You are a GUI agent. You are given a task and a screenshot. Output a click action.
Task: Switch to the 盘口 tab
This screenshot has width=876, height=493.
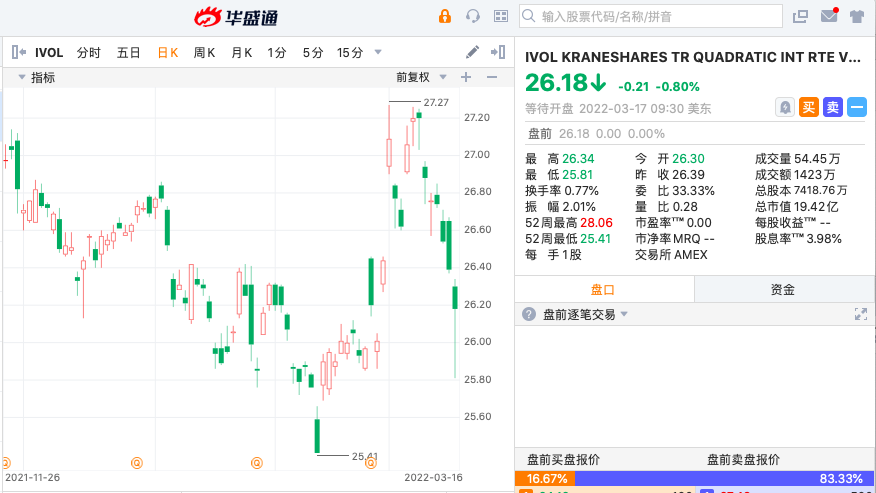(x=604, y=290)
